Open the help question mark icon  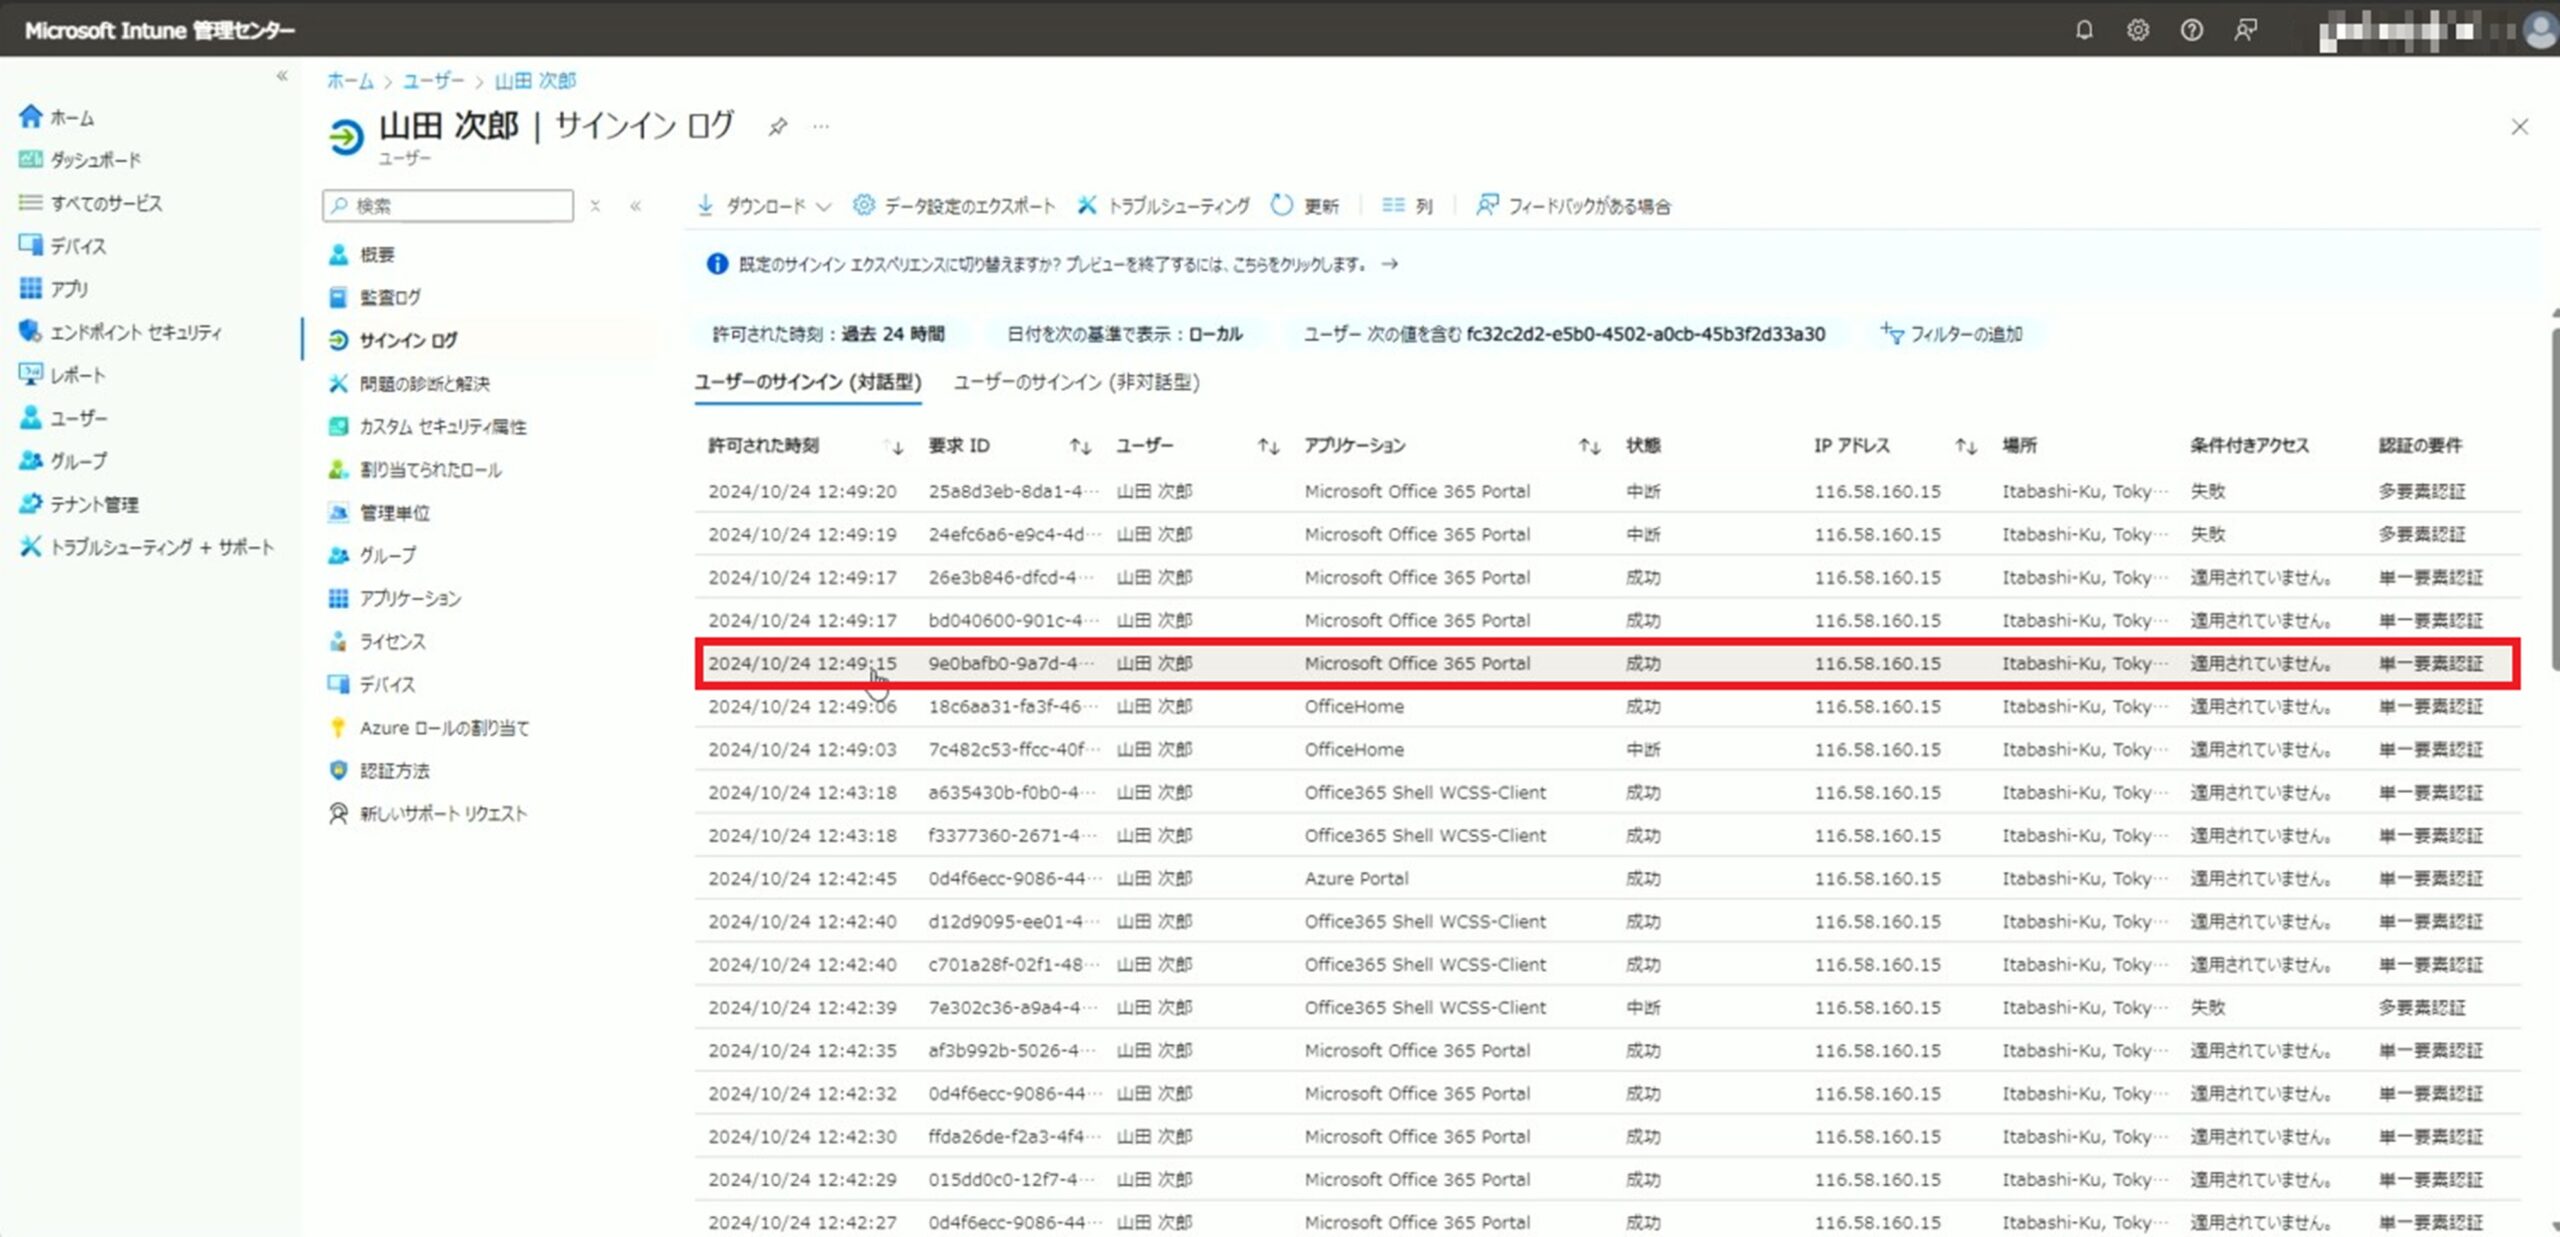[x=2191, y=30]
